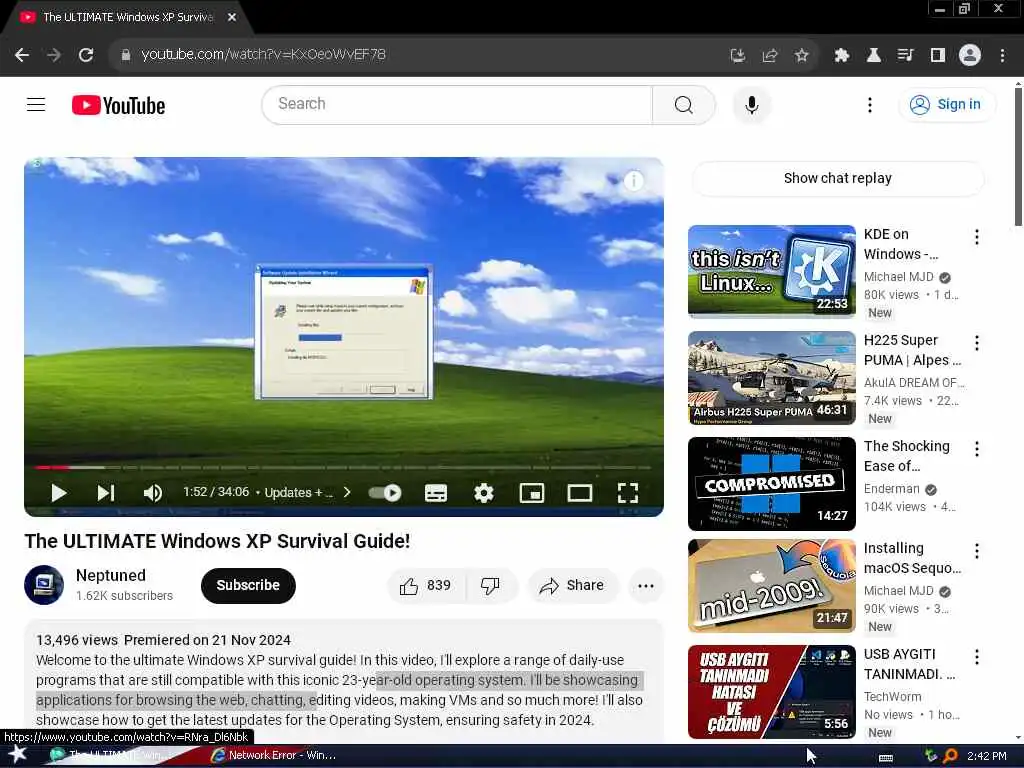Mute the video volume
This screenshot has height=768, width=1024.
tap(153, 493)
